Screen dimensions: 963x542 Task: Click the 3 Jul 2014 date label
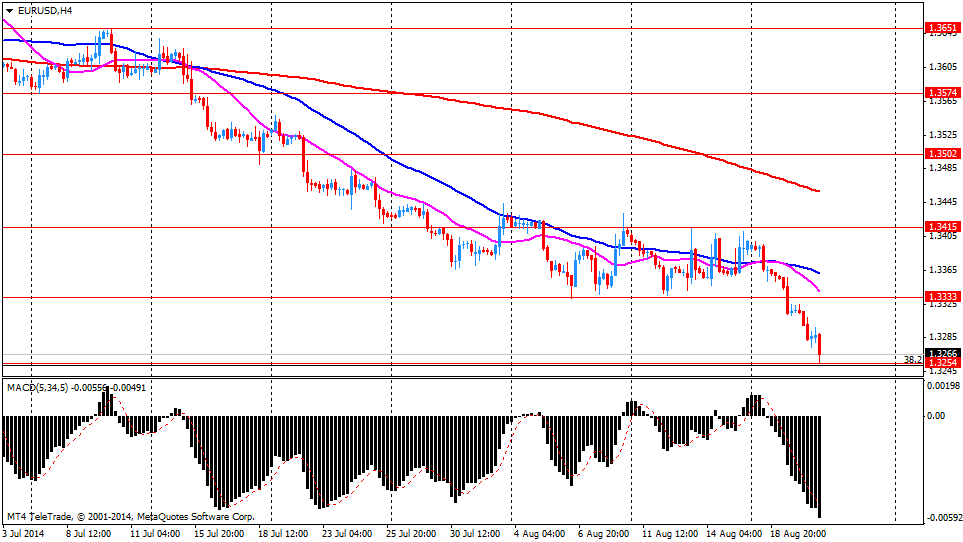23,533
